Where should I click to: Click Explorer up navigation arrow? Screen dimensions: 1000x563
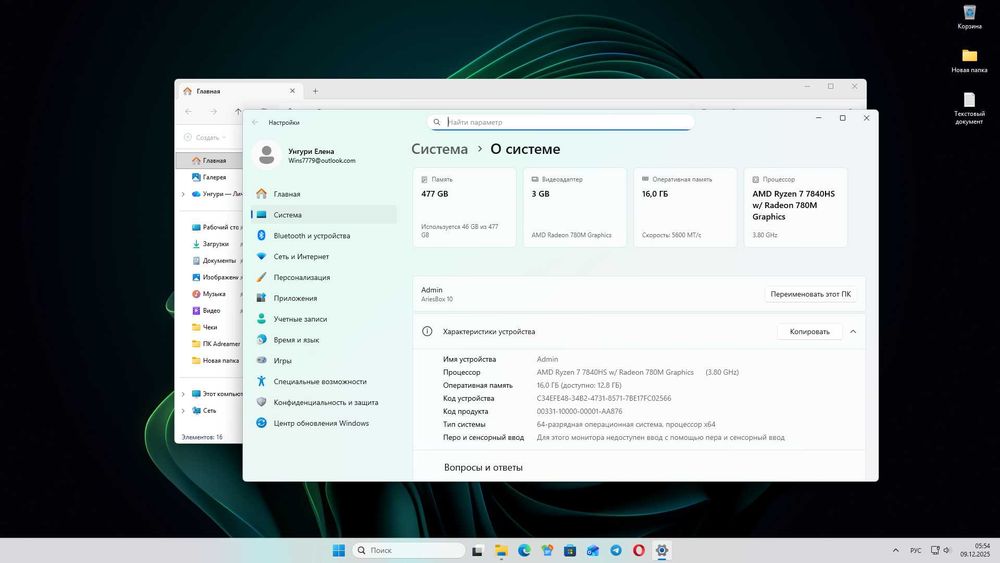(238, 112)
